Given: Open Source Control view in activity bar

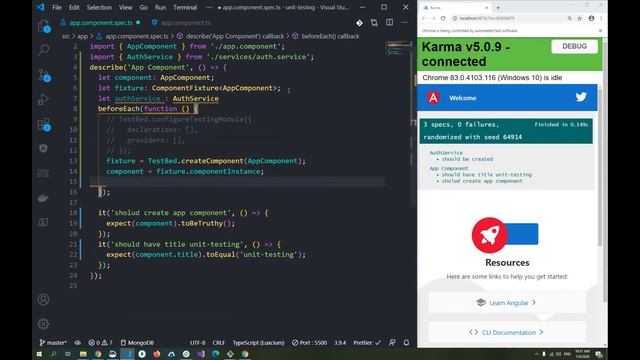Looking at the screenshot, I should click(44, 75).
